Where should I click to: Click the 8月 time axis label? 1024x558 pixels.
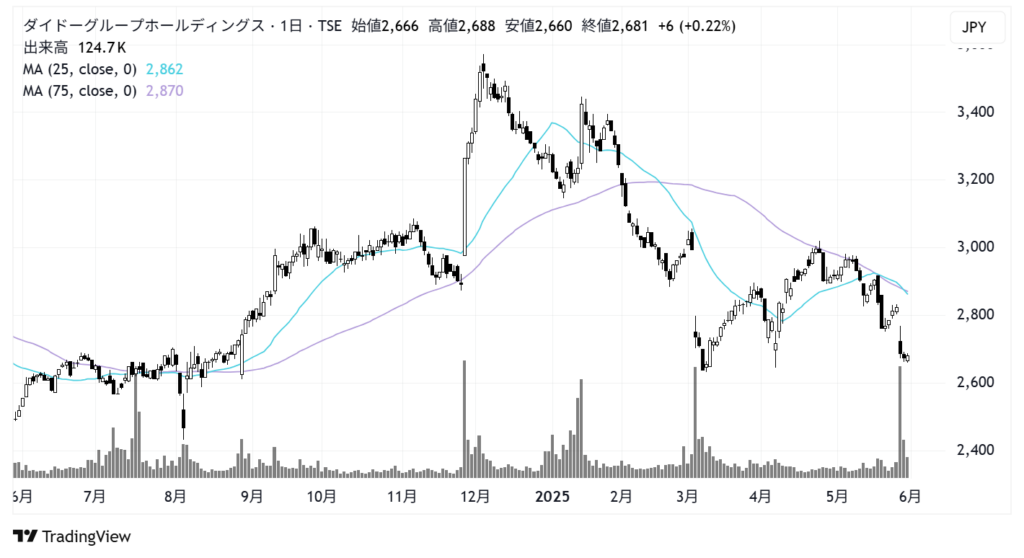coord(175,497)
